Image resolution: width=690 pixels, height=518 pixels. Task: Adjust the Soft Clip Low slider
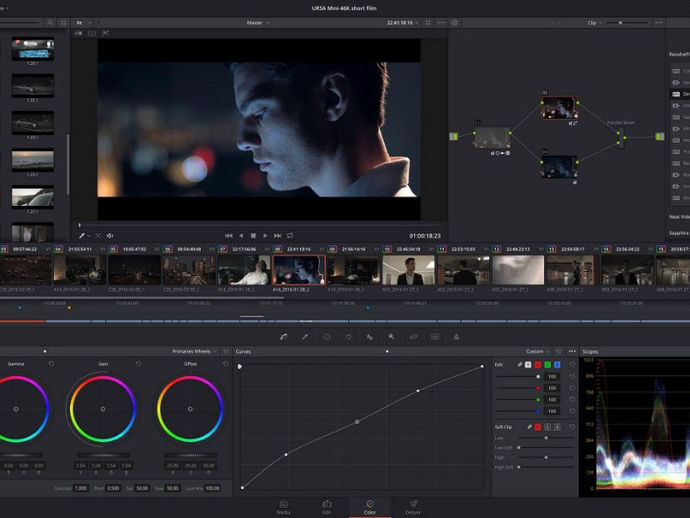(x=545, y=438)
